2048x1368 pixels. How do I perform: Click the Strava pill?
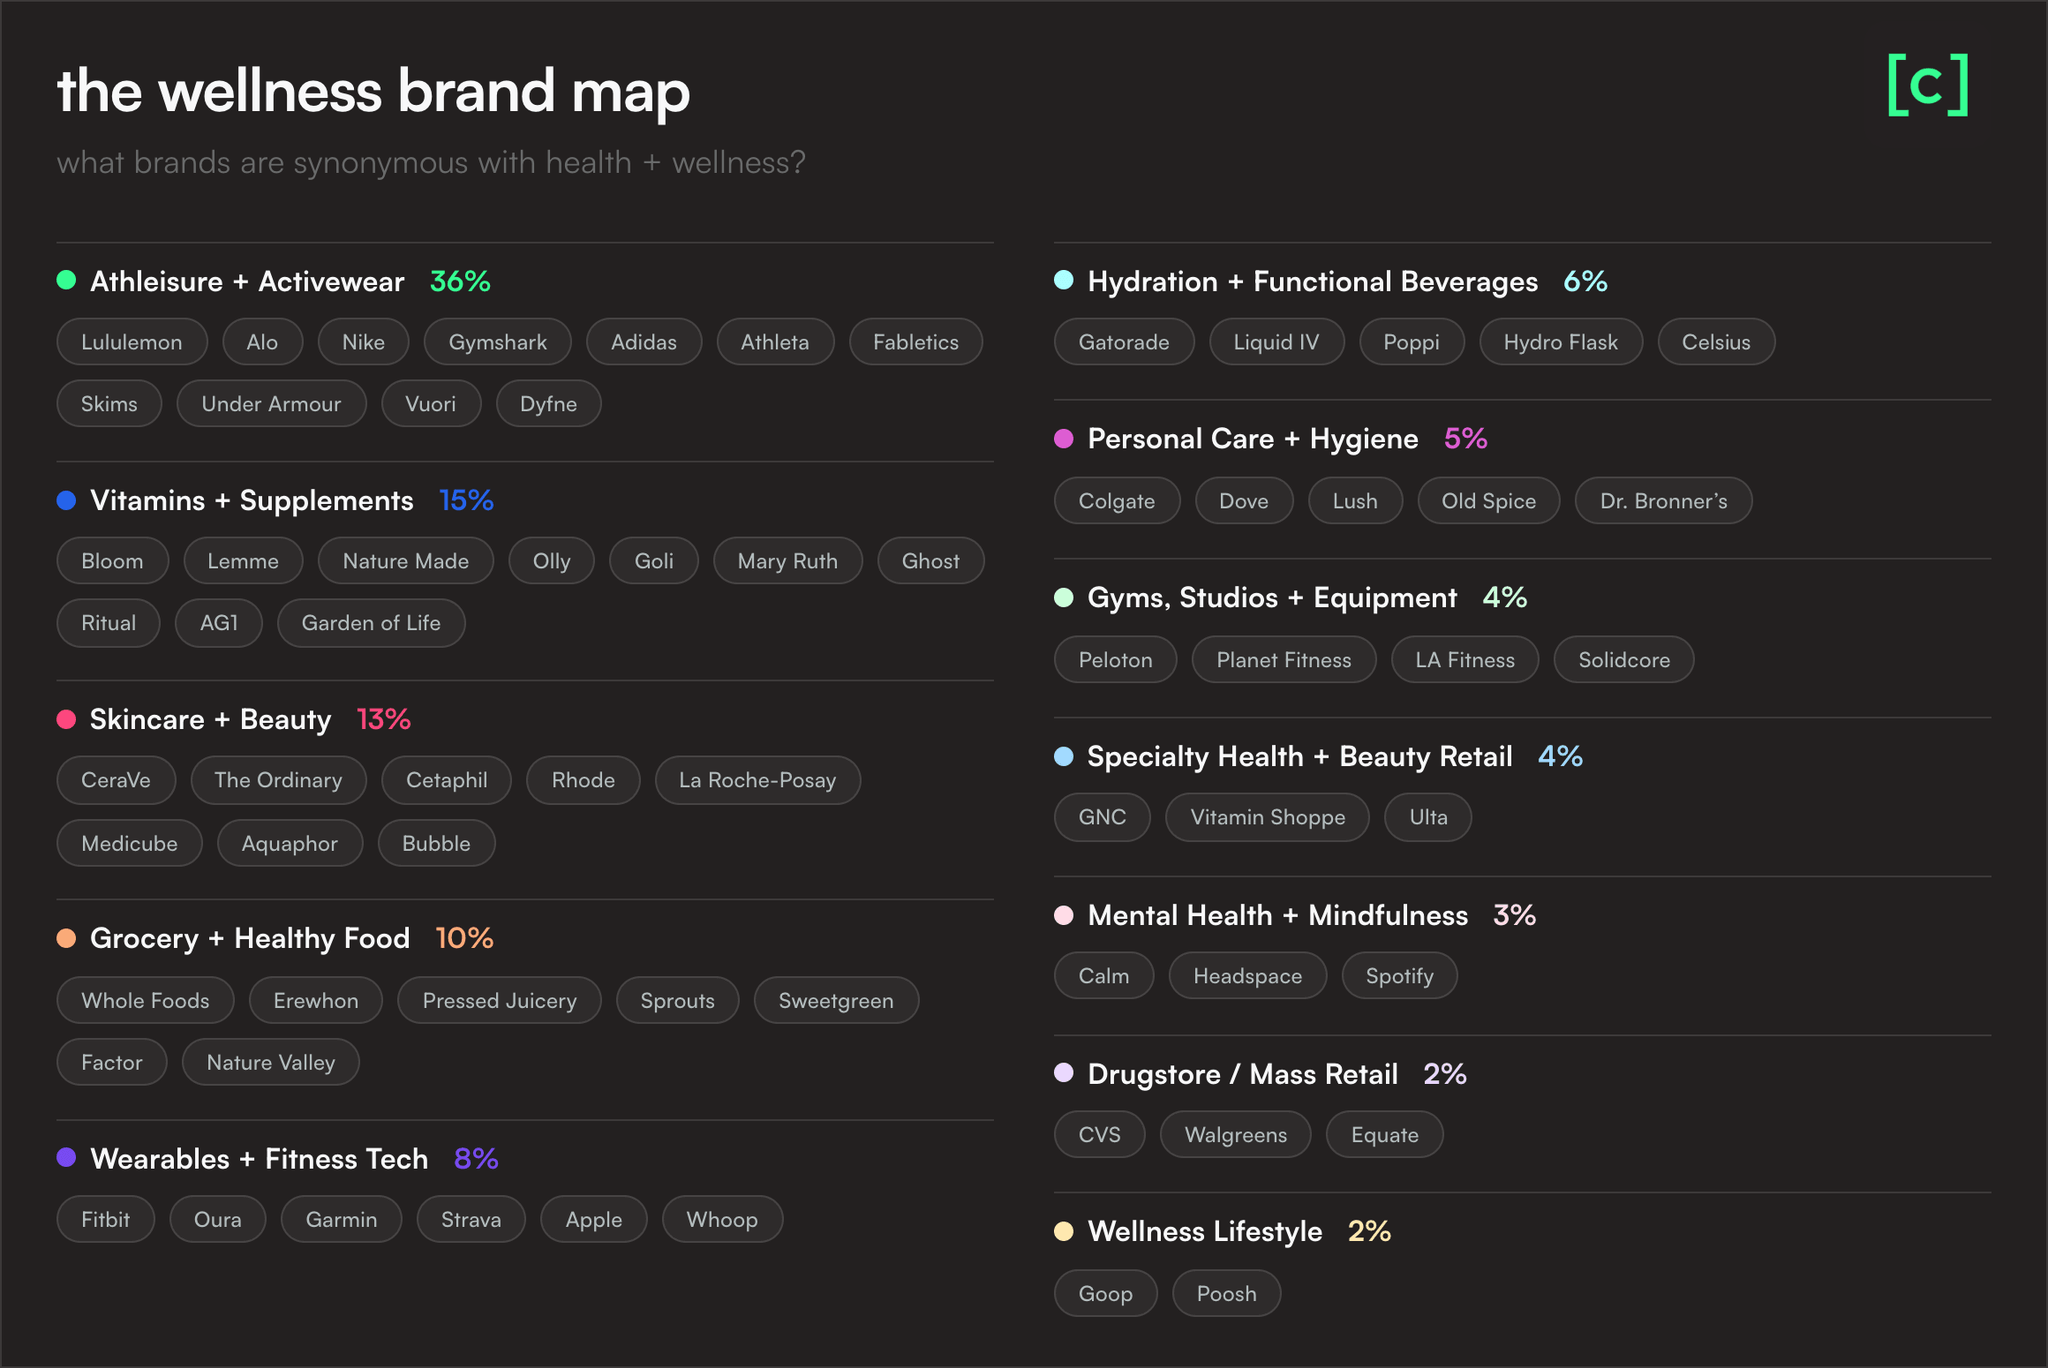coord(471,1219)
